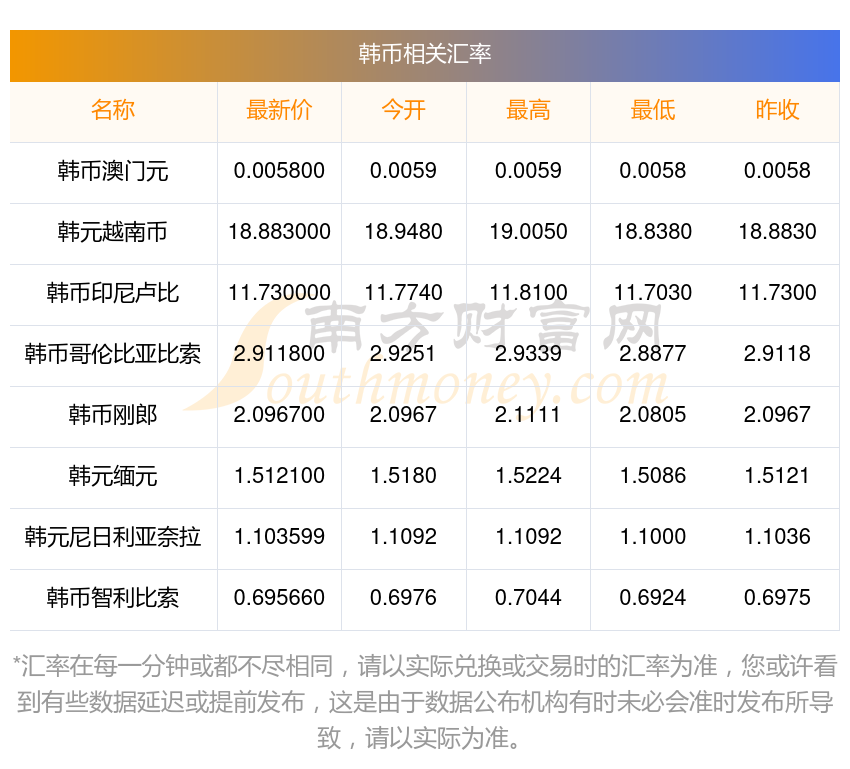The image size is (850, 769).
Task: Click previous close 2.9118
Action: [777, 354]
